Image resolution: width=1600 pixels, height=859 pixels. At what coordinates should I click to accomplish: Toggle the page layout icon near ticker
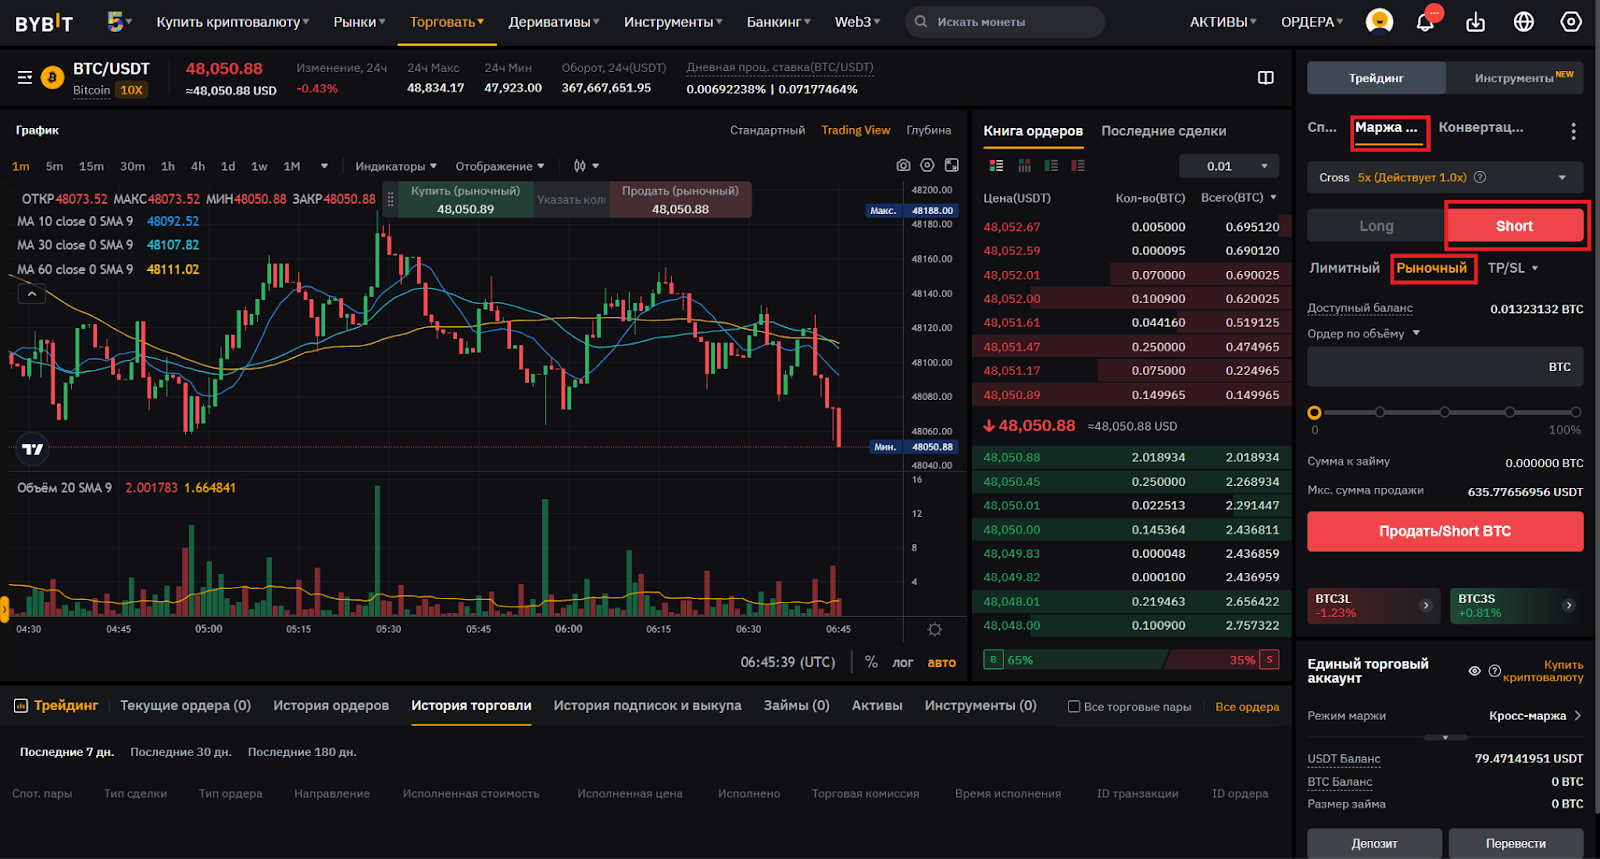pyautogui.click(x=1265, y=78)
